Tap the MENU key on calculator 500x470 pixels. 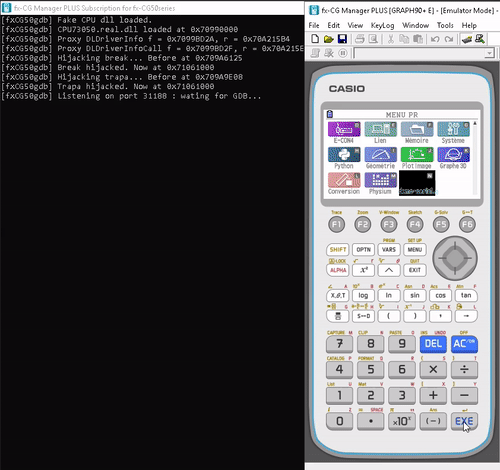[x=415, y=249]
